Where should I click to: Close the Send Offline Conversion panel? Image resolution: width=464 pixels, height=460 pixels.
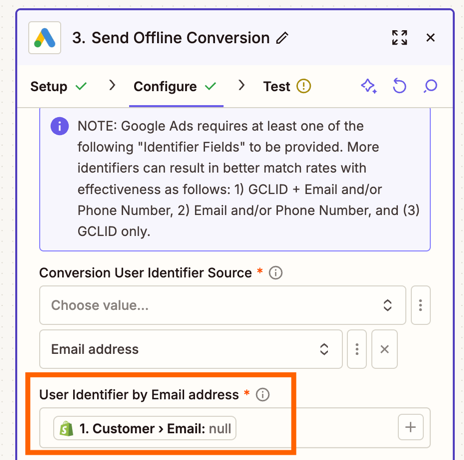pos(430,38)
